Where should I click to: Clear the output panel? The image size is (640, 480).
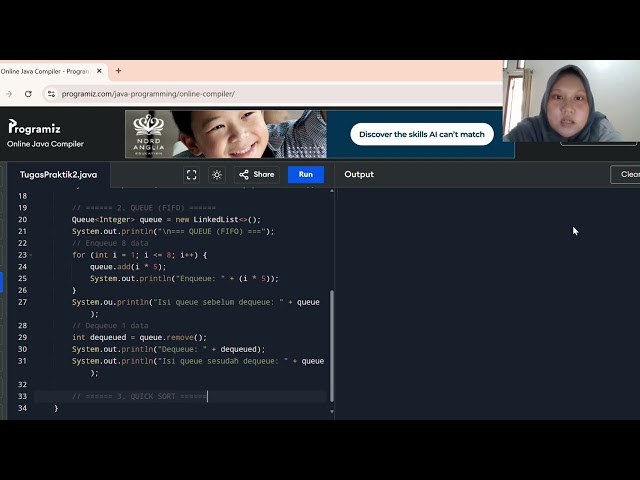625,174
